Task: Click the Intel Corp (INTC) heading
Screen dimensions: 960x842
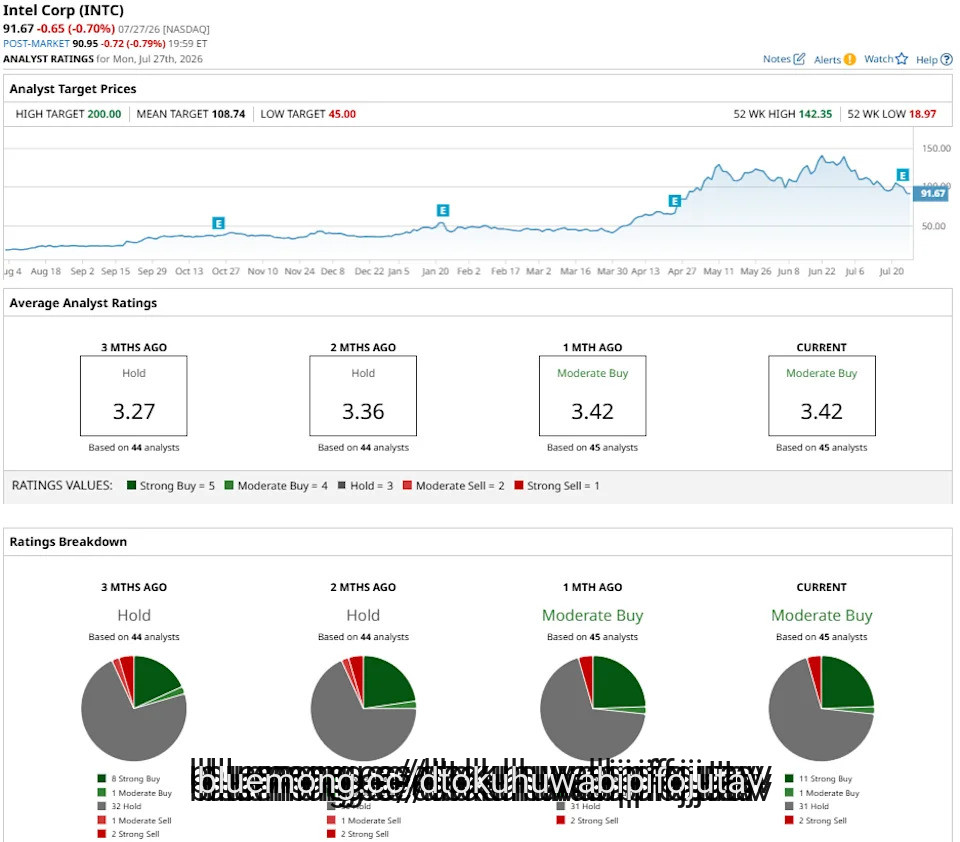Action: (63, 10)
